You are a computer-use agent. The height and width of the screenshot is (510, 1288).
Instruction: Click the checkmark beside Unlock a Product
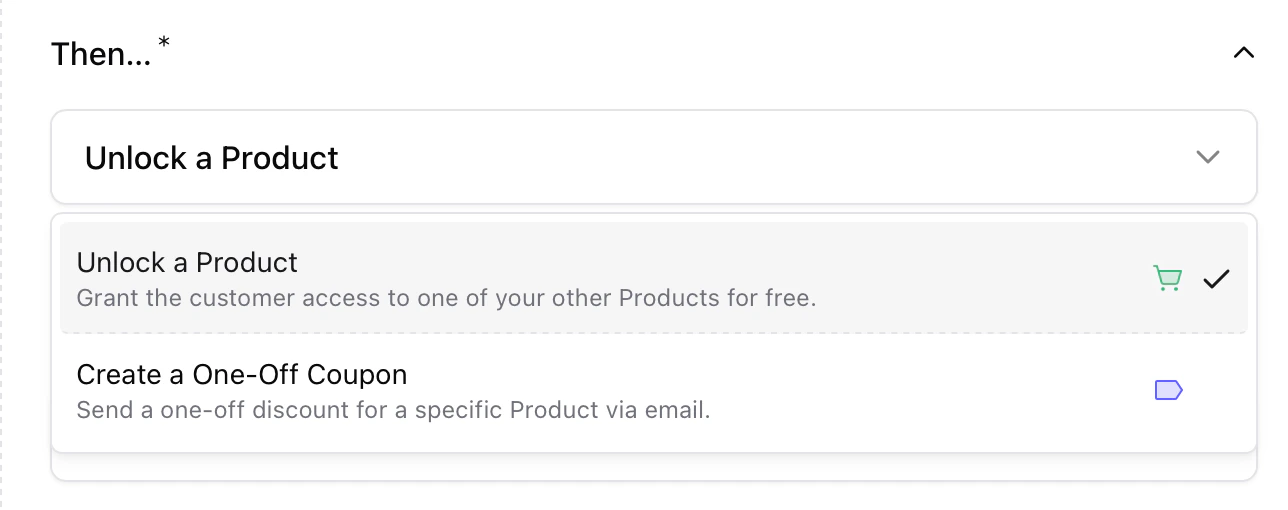tap(1216, 280)
